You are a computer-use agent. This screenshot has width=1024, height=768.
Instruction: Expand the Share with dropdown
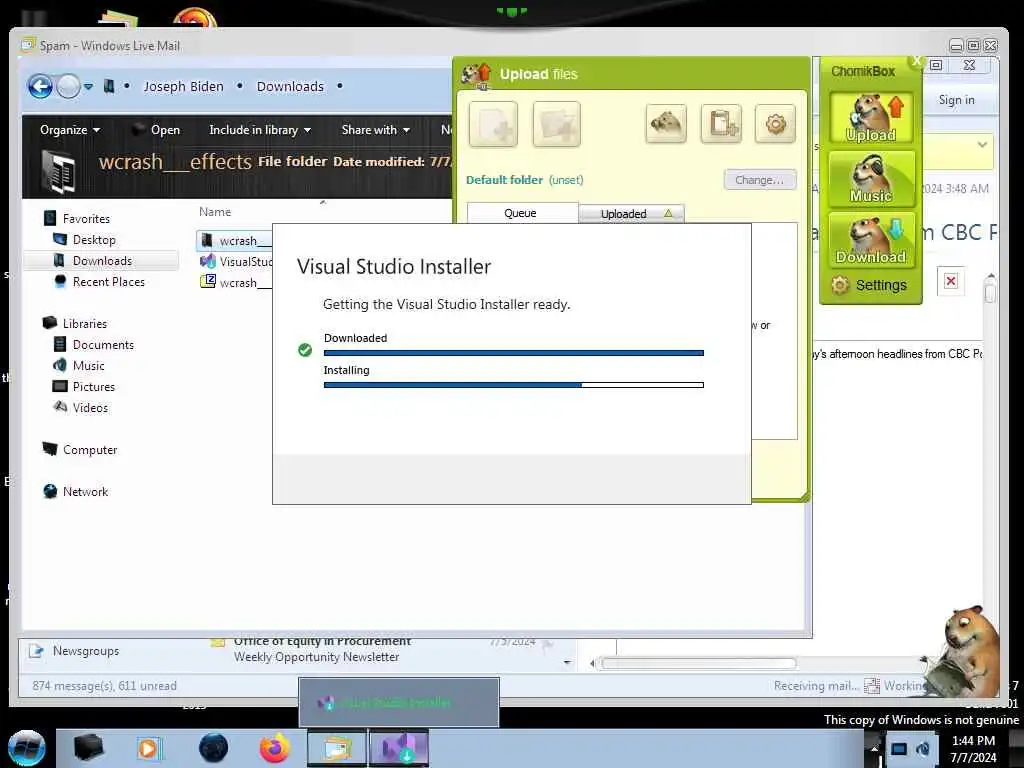[x=376, y=130]
